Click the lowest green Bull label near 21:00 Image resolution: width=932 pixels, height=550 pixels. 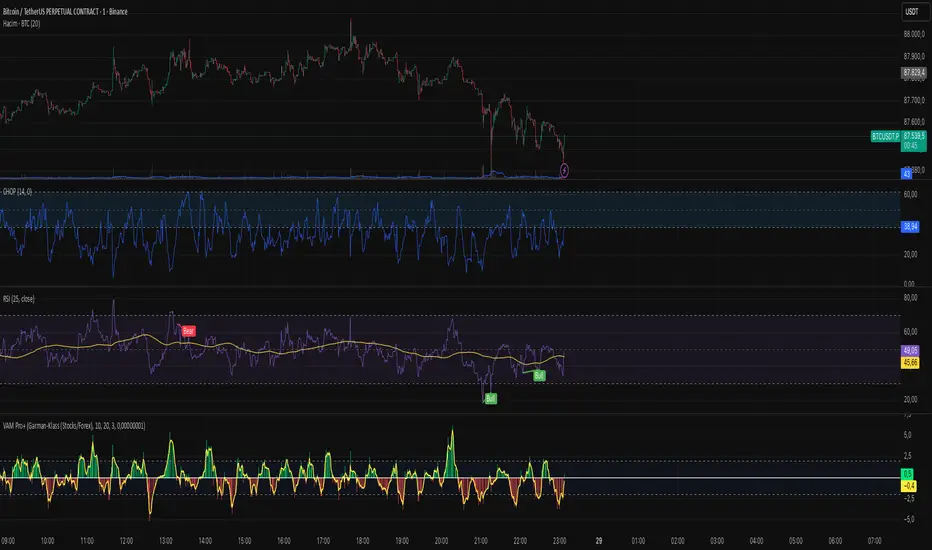(x=490, y=399)
